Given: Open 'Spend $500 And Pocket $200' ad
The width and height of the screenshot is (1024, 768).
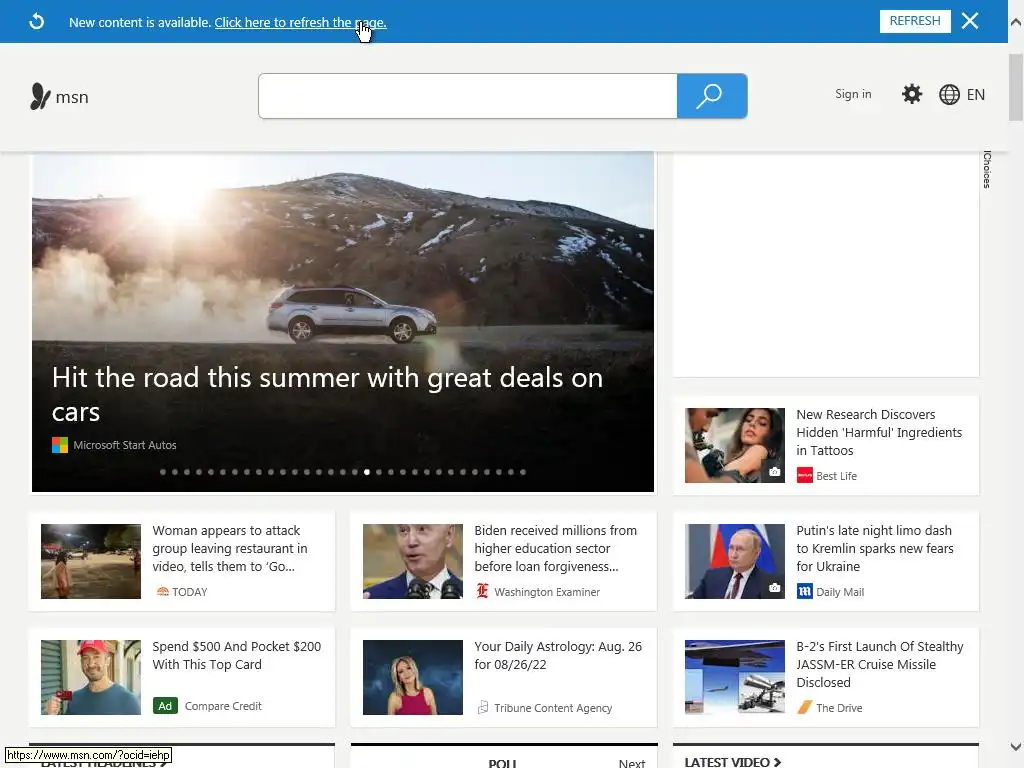Looking at the screenshot, I should click(236, 655).
